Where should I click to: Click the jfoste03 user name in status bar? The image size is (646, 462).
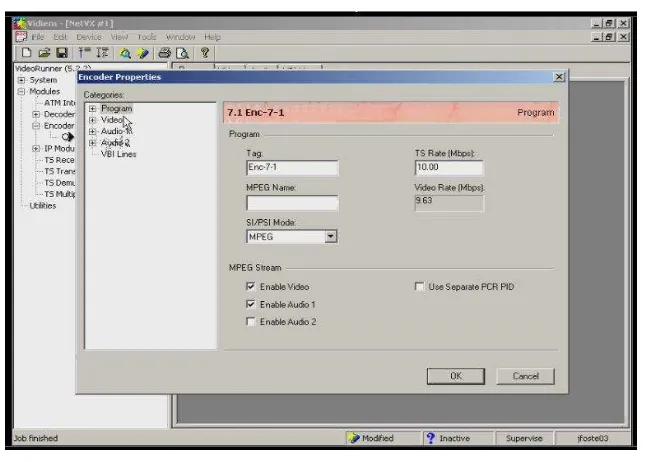592,438
